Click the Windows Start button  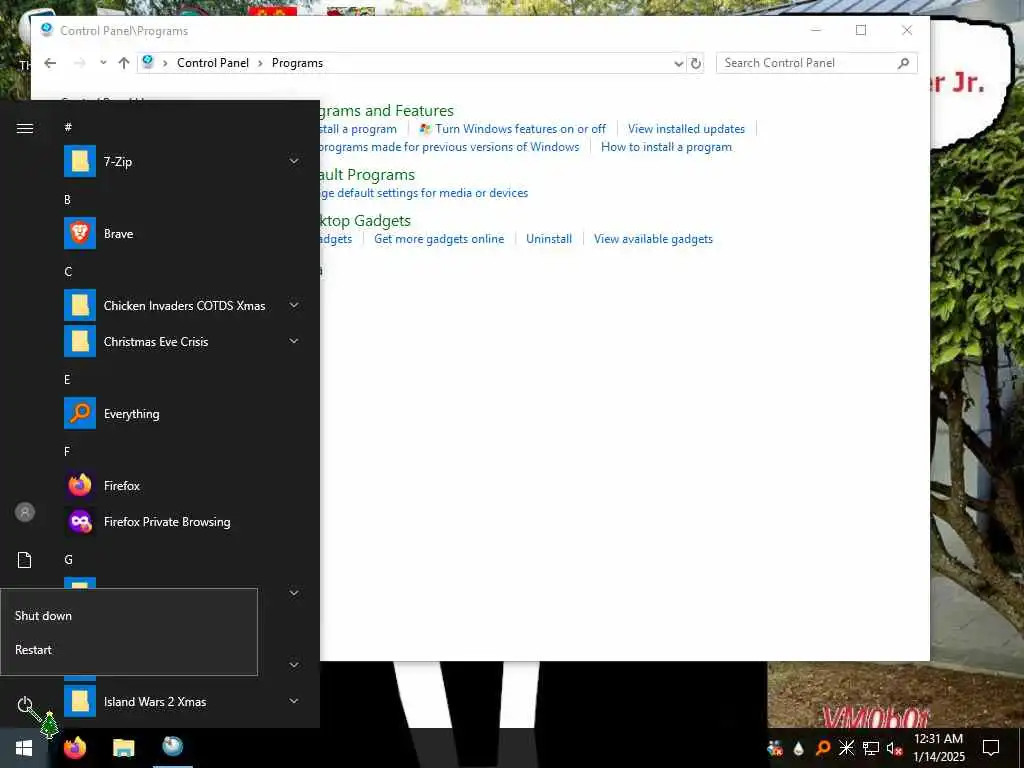tap(24, 748)
